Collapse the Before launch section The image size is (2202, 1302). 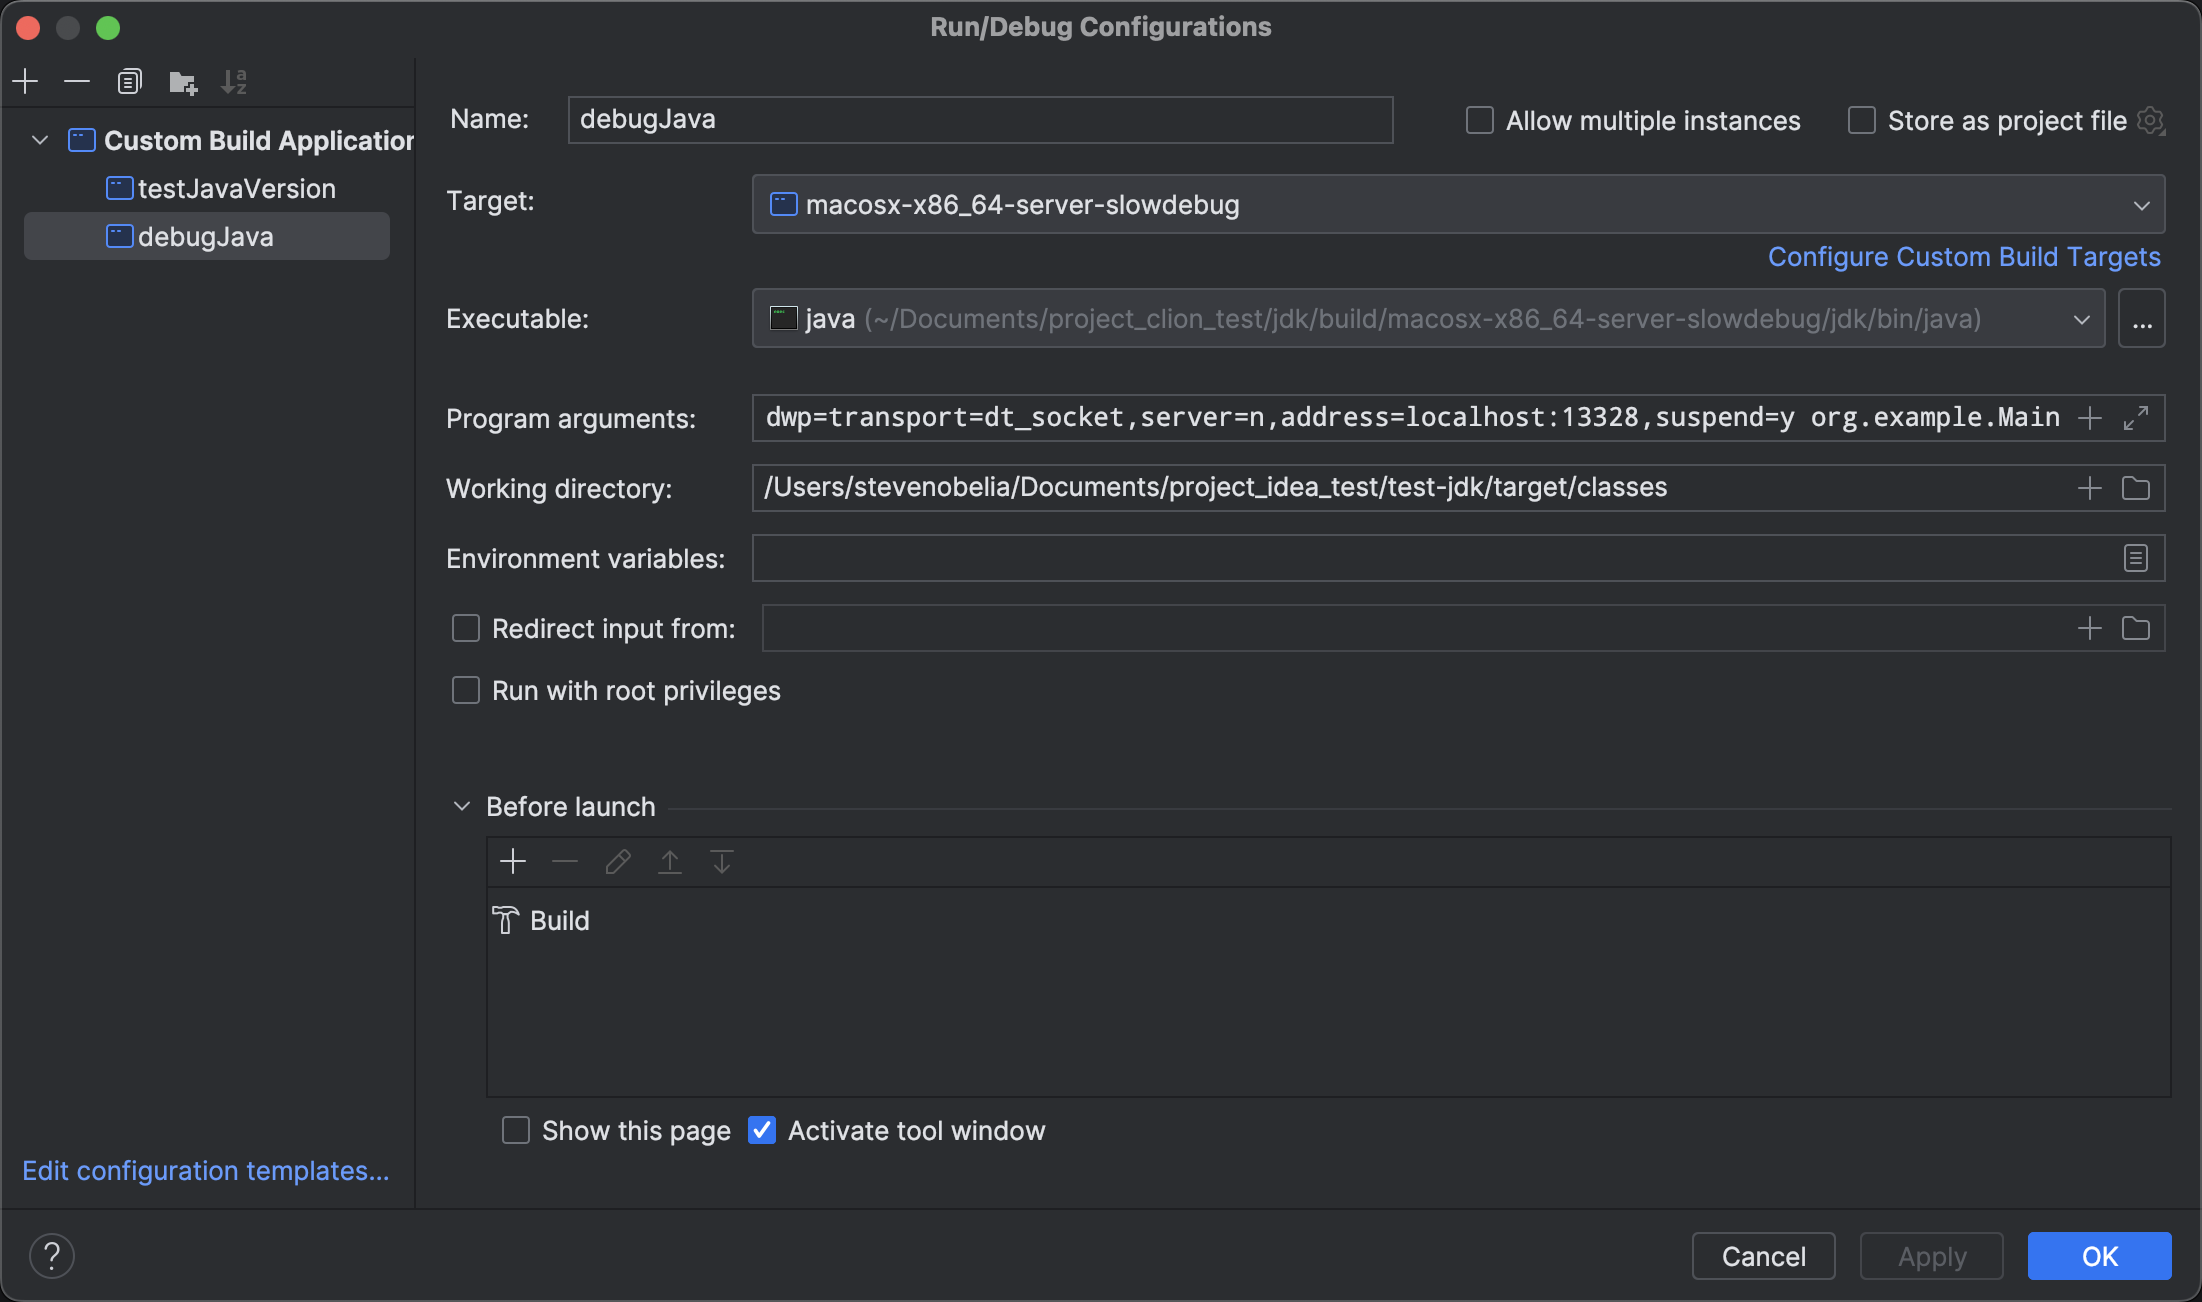coord(462,807)
